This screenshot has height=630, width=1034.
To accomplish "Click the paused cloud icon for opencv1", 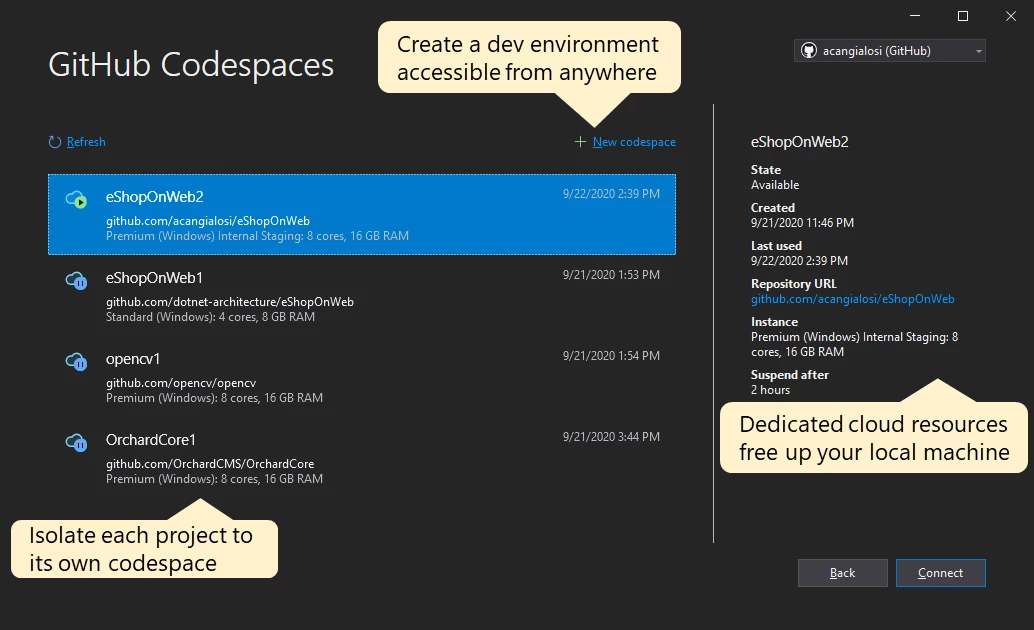I will (x=77, y=362).
